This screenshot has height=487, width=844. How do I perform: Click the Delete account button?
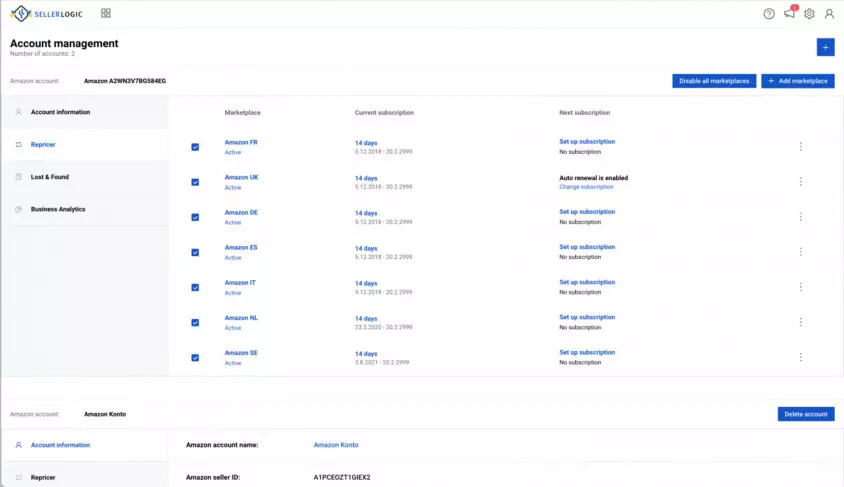pos(806,414)
